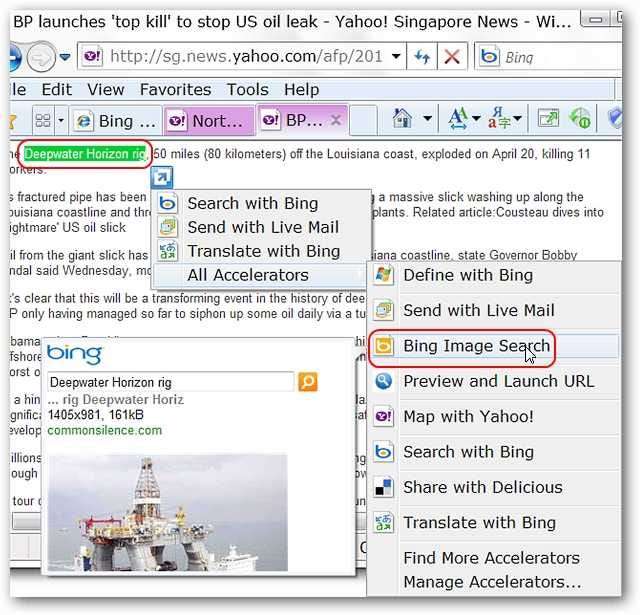The width and height of the screenshot is (640, 615).
Task: Click the translation toolbar icon
Action: tap(499, 119)
